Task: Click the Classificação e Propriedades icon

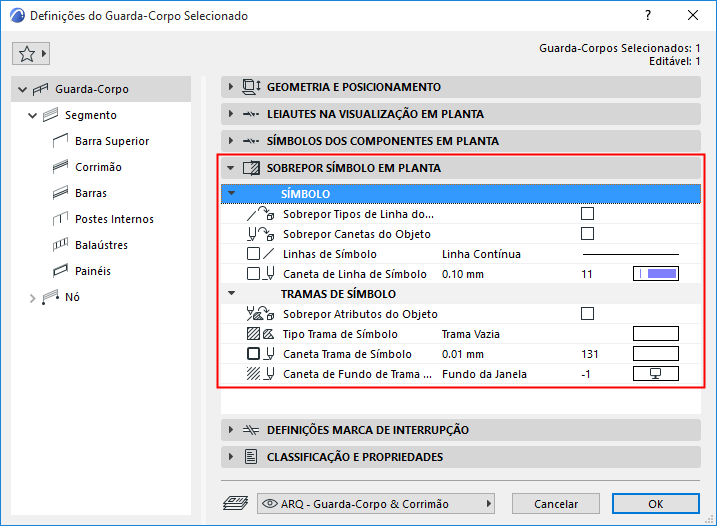Action: [x=251, y=457]
